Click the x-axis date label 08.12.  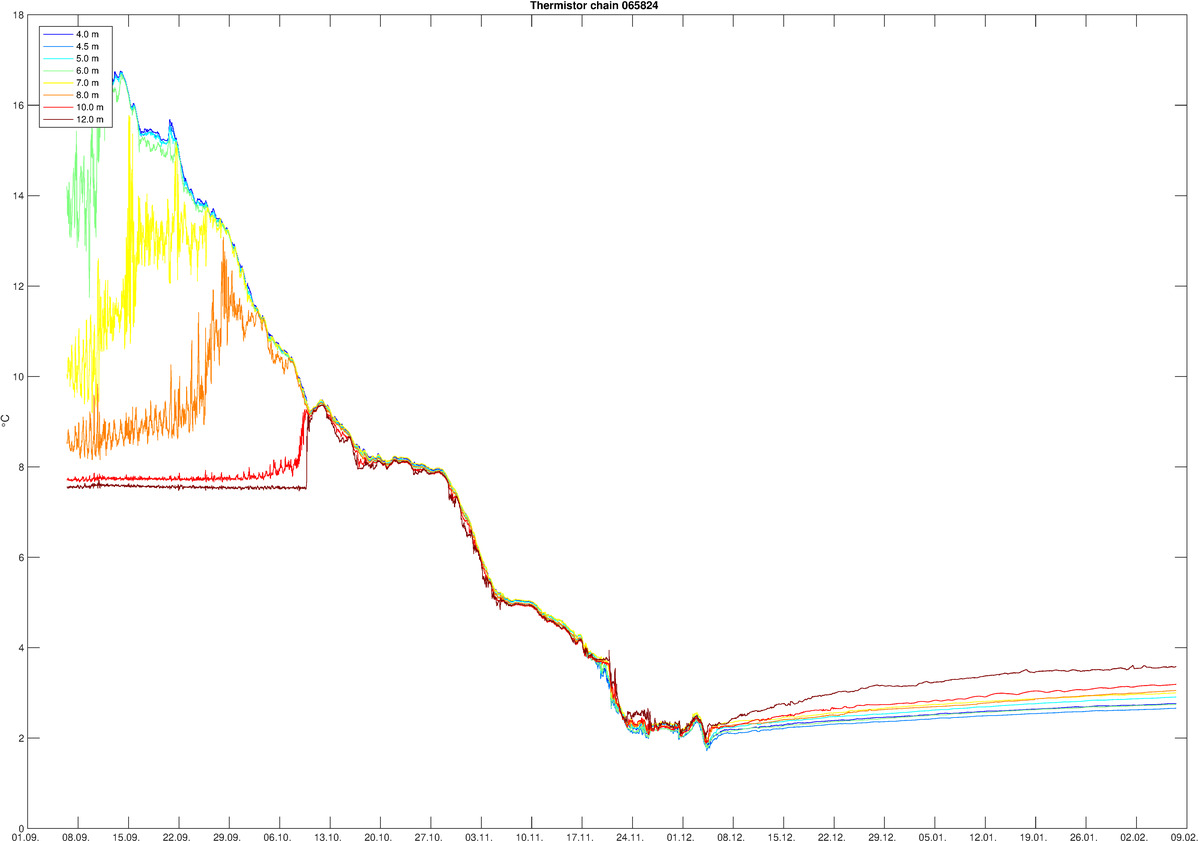click(731, 836)
